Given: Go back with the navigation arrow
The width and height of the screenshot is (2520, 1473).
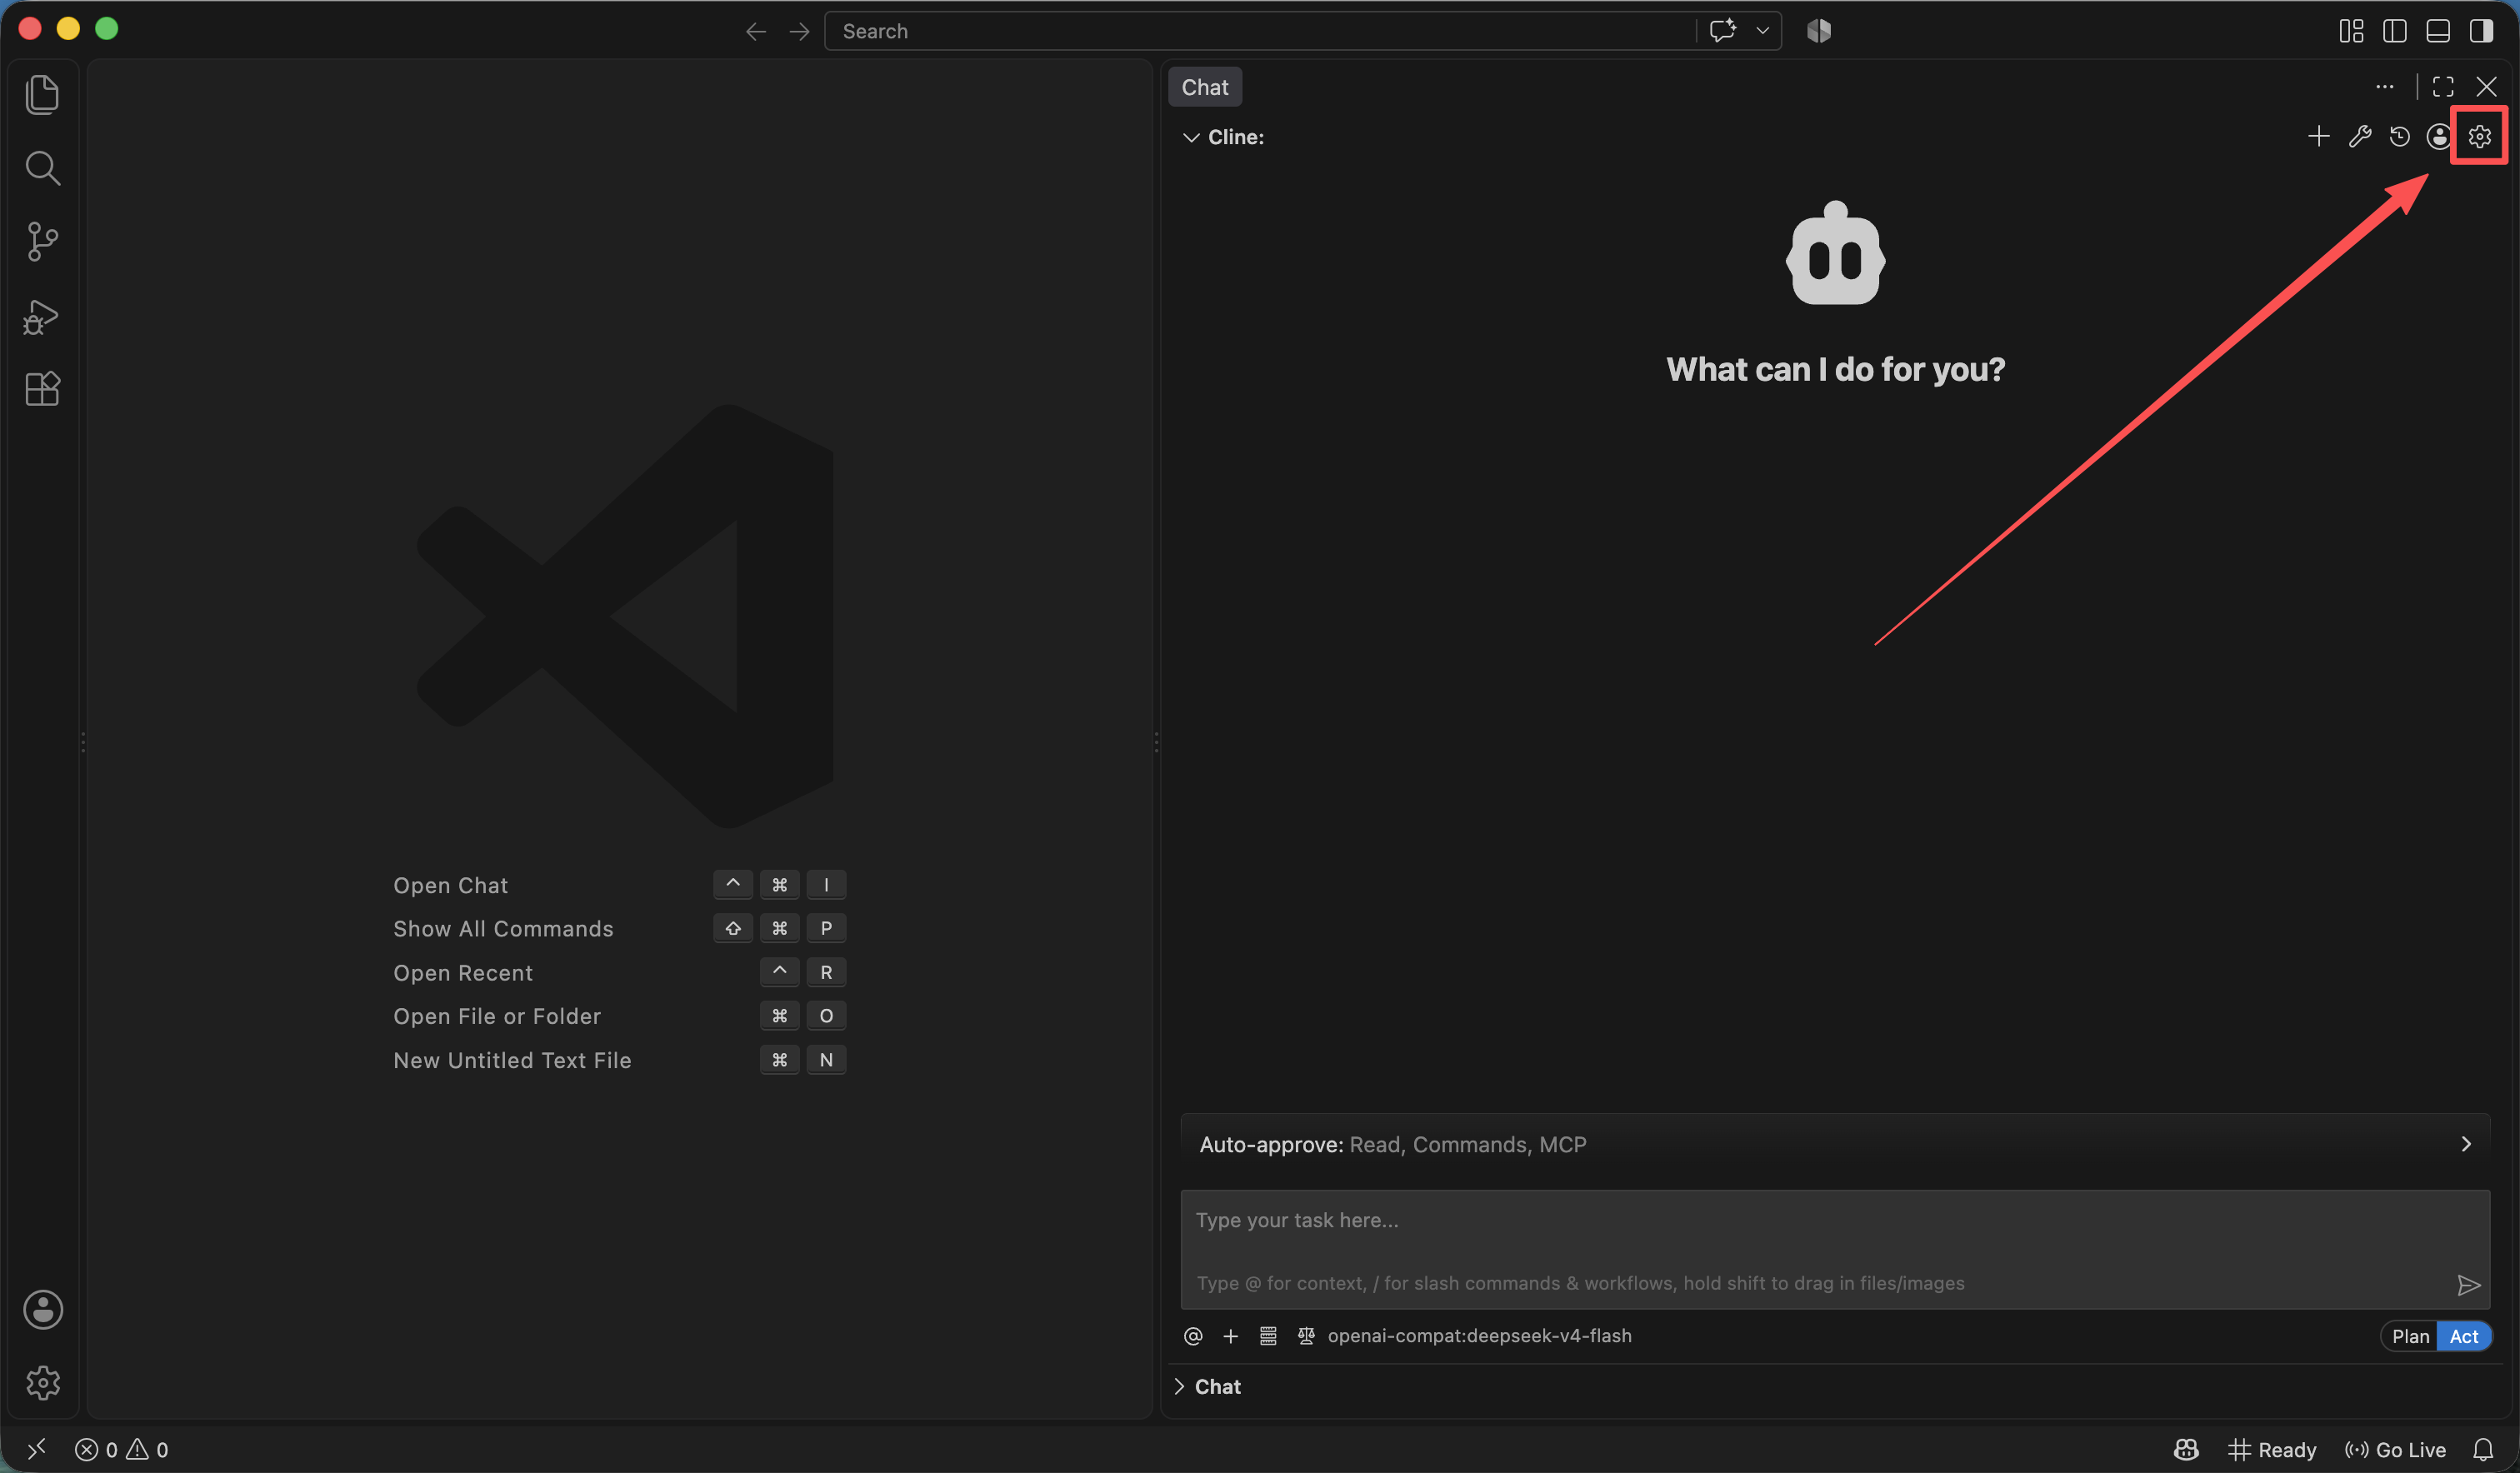Looking at the screenshot, I should (756, 32).
